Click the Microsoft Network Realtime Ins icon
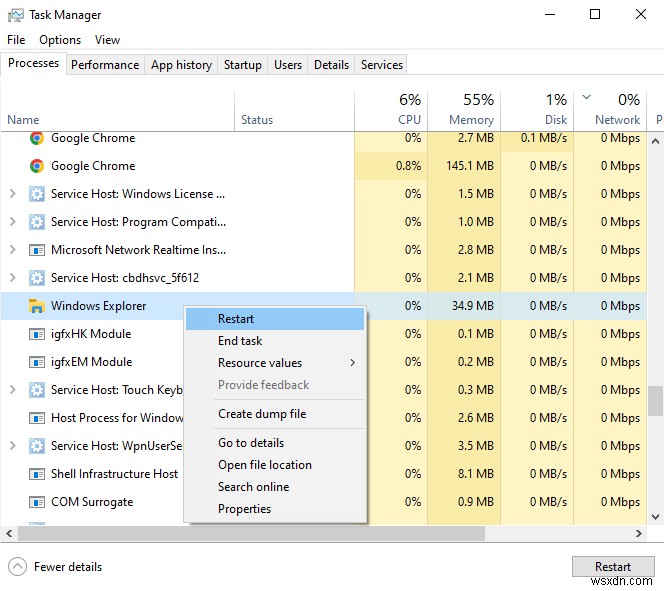Screen dimensions: 664x591 tap(37, 250)
